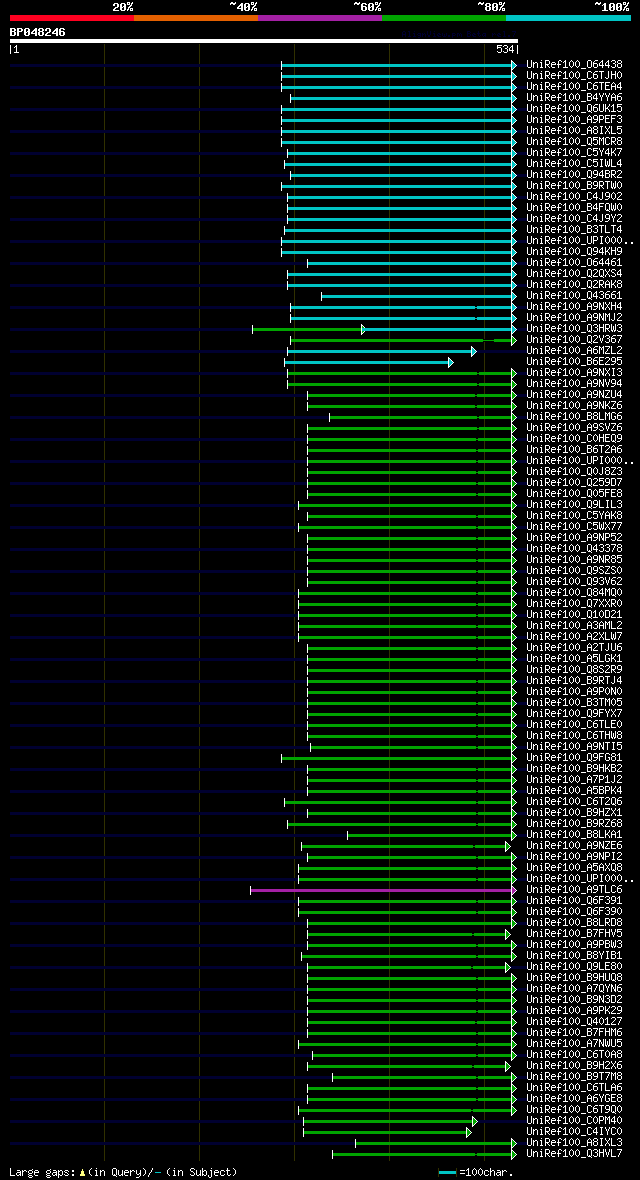Select the UniRef100_Q9FG81 label
The height and width of the screenshot is (1180, 640).
[574, 758]
